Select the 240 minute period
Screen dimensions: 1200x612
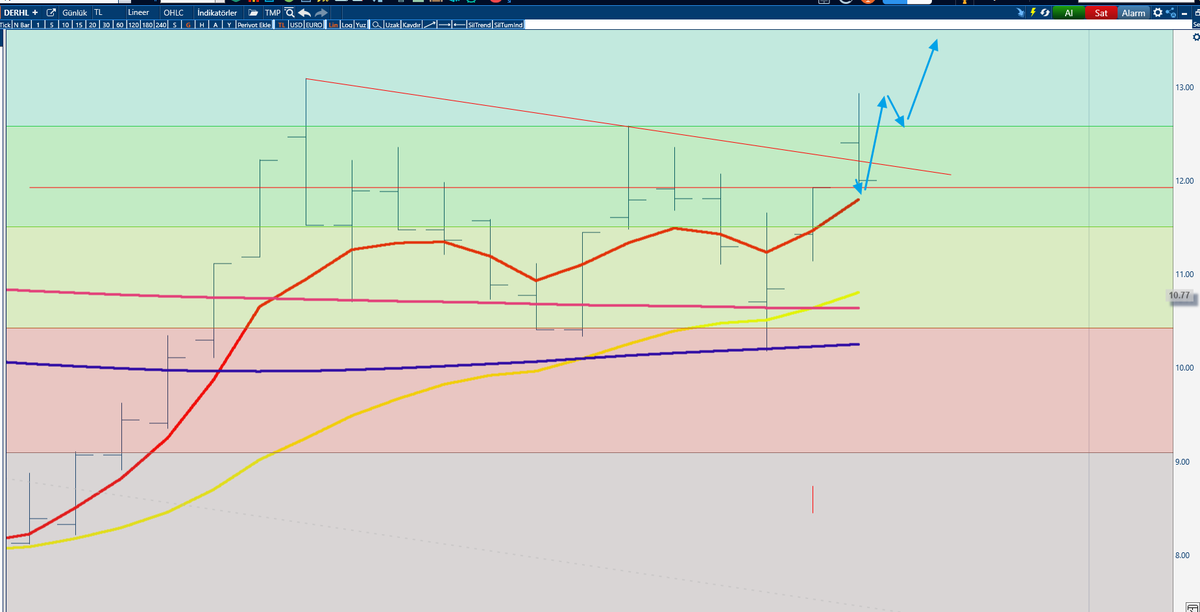(161, 24)
